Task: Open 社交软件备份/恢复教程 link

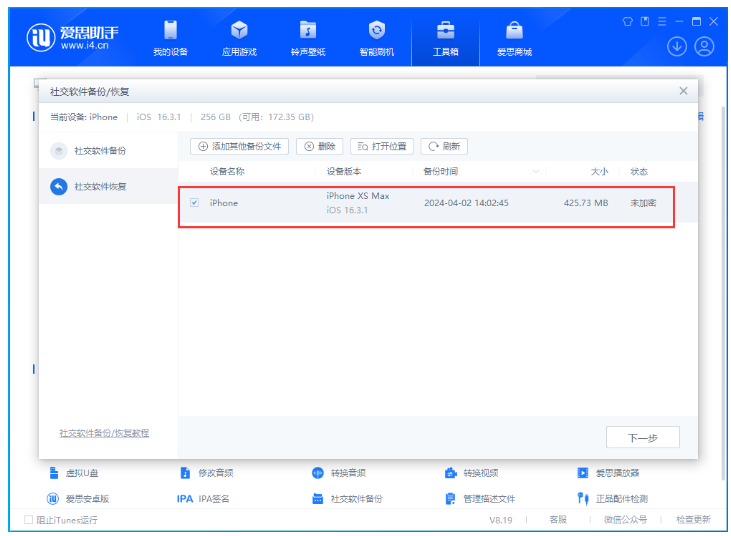Action: [104, 433]
